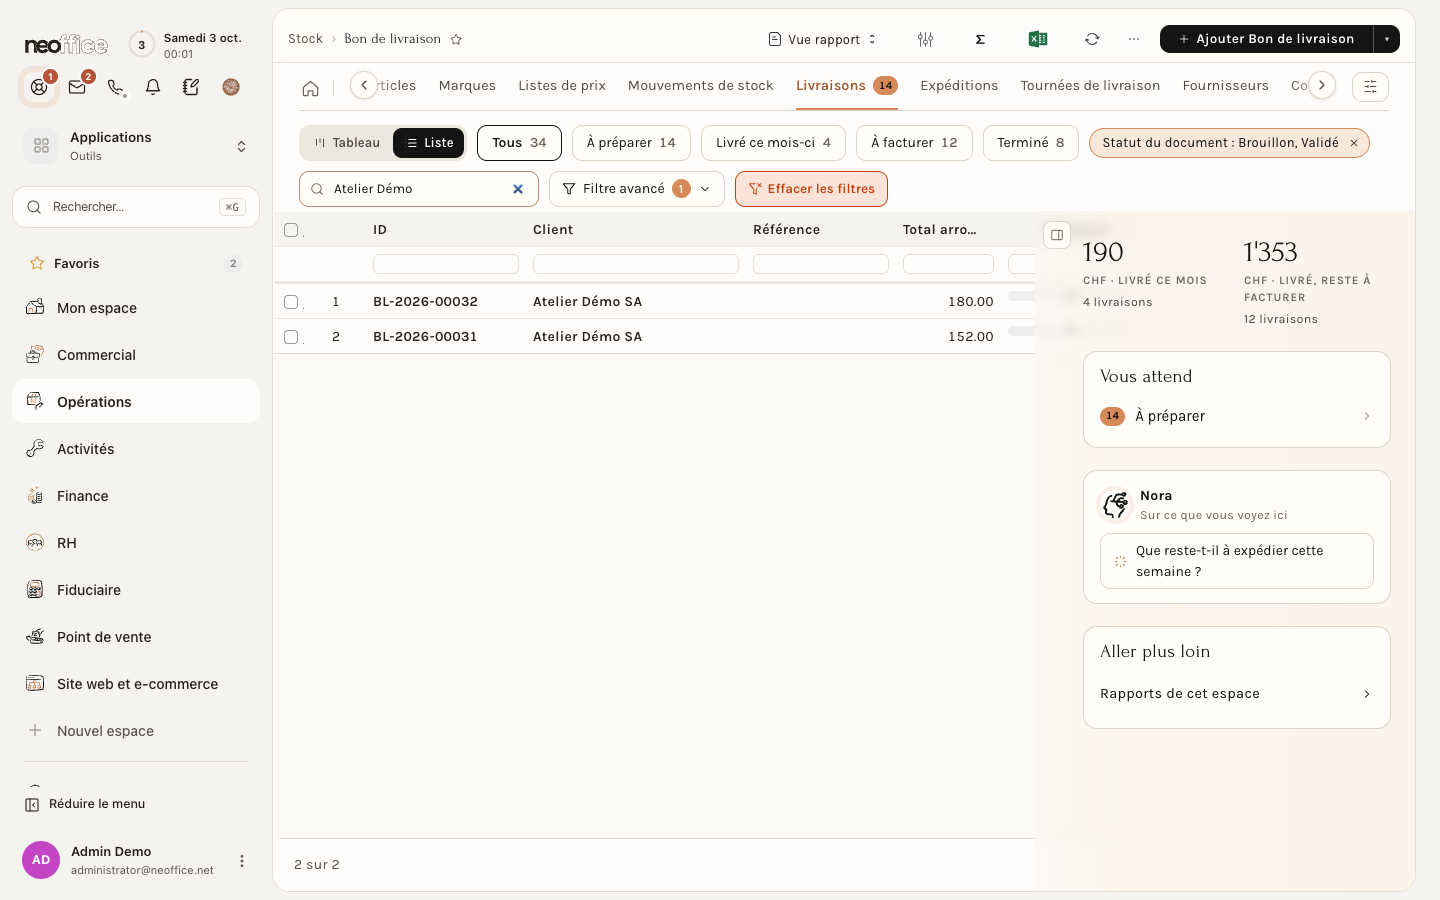Switch to Mouvements de stock tab
This screenshot has width=1440, height=900.
tap(701, 86)
